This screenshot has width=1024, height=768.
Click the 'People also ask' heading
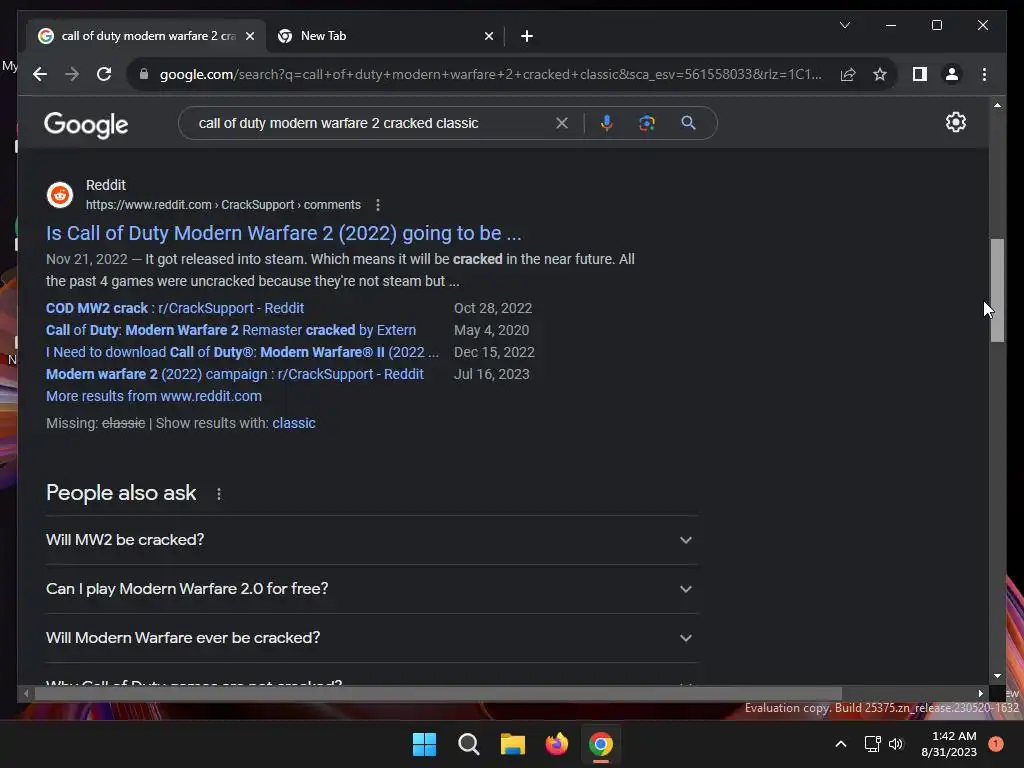[121, 493]
